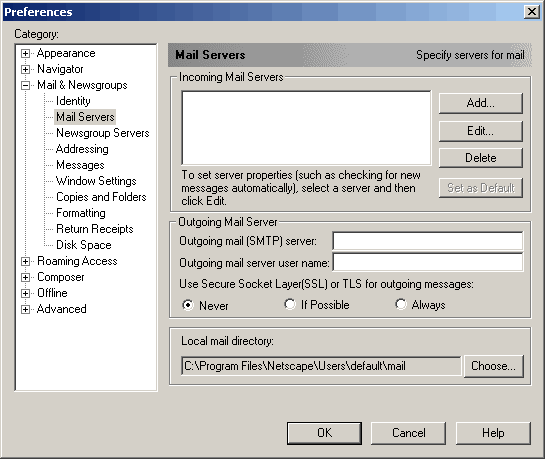Focus the Outgoing mail (SMTP) server field

coord(428,241)
